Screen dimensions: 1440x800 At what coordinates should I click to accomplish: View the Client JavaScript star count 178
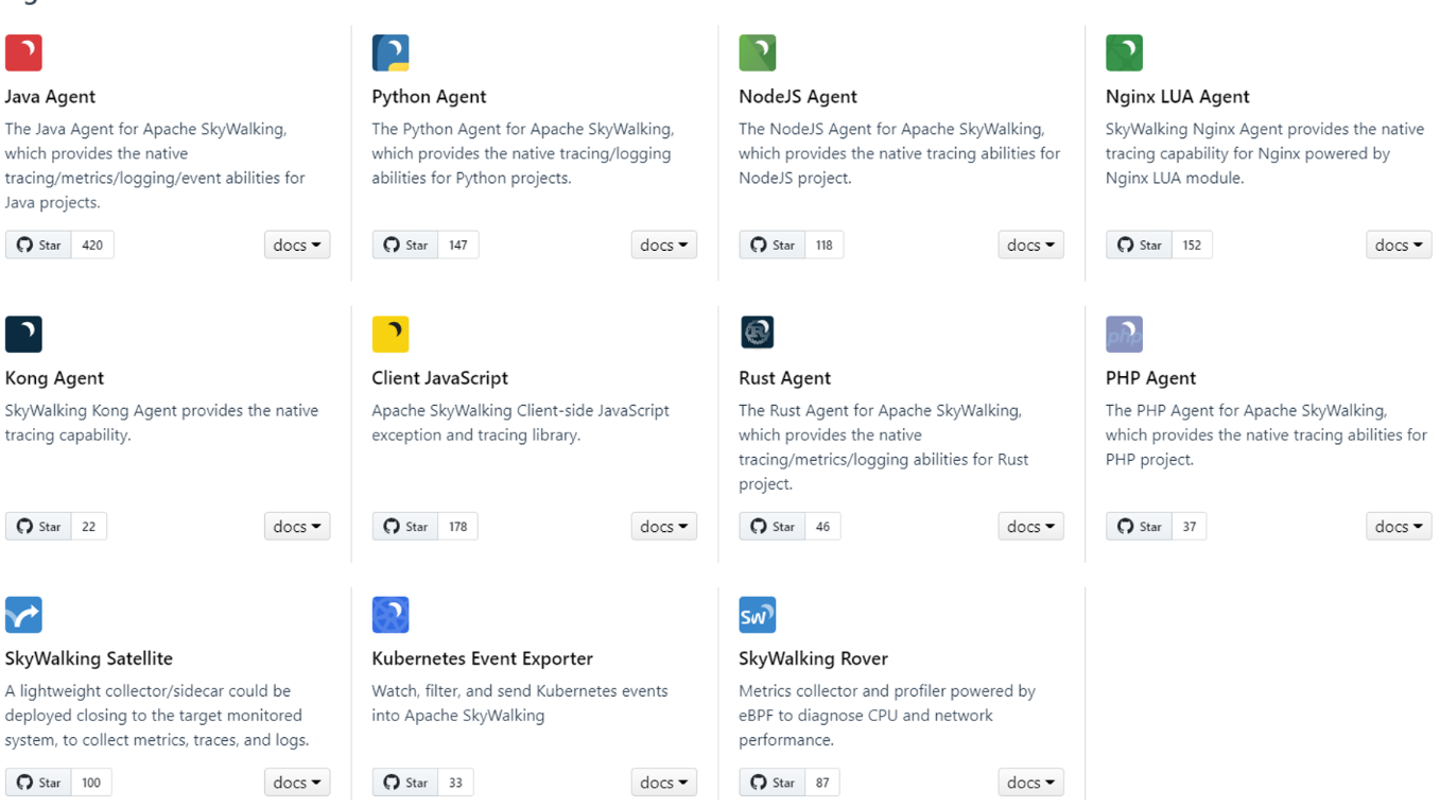(458, 526)
